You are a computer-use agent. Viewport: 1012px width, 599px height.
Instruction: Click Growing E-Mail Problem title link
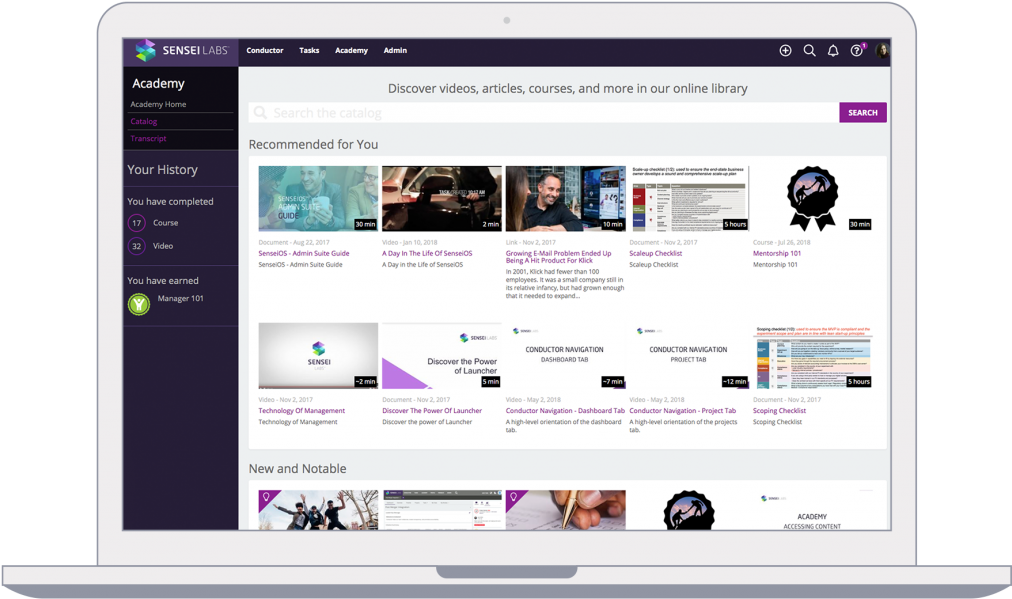click(x=558, y=257)
